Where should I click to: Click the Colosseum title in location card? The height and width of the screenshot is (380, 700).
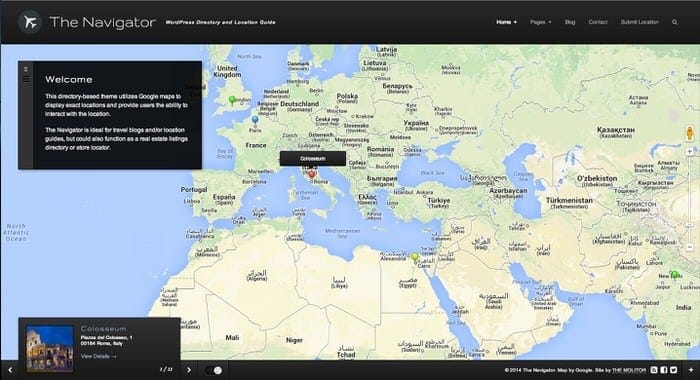click(x=104, y=329)
